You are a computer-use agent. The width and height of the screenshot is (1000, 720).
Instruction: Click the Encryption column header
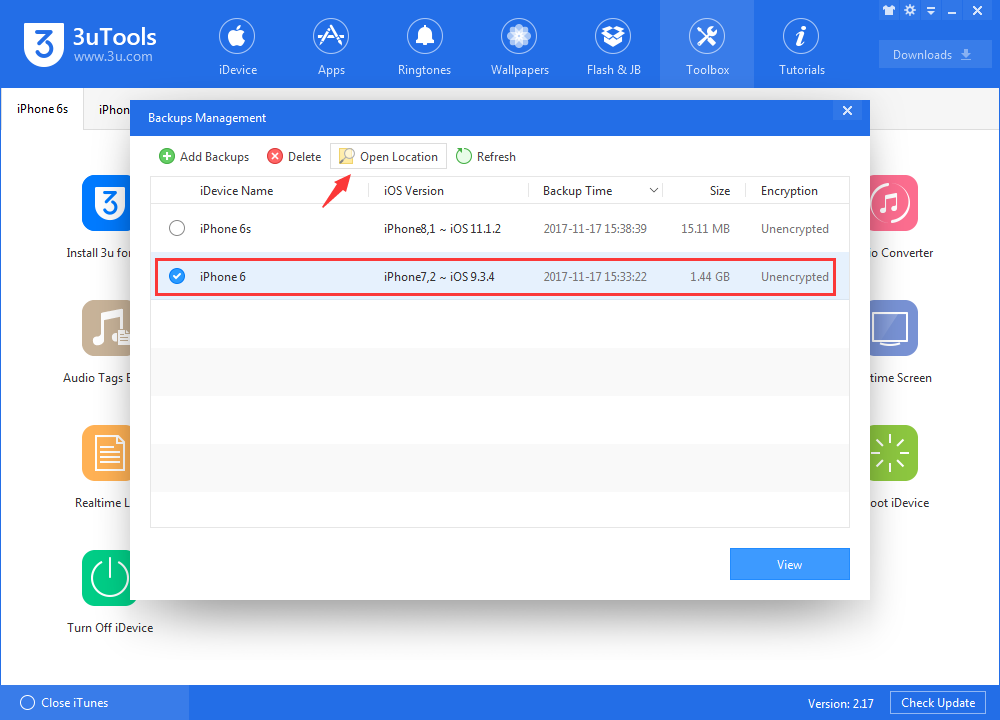pos(789,191)
